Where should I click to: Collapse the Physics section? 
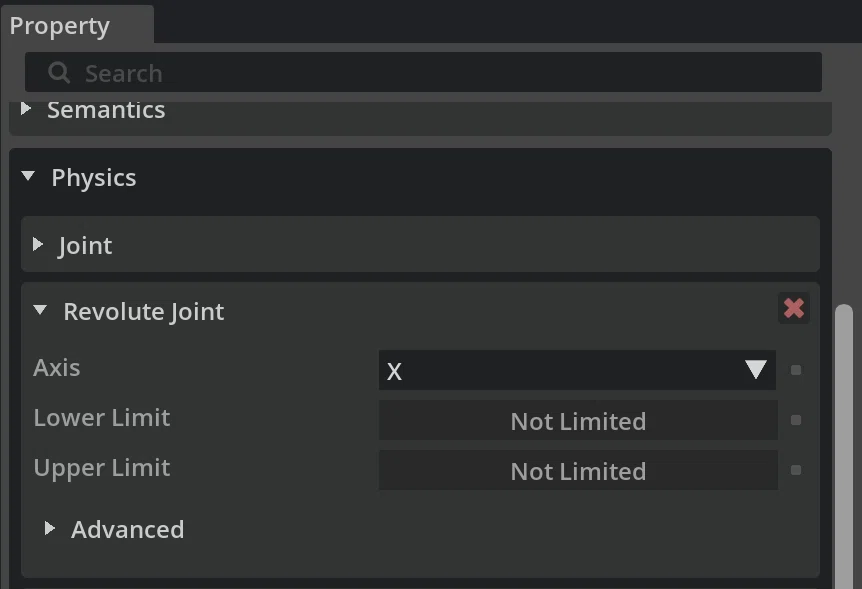coord(28,176)
